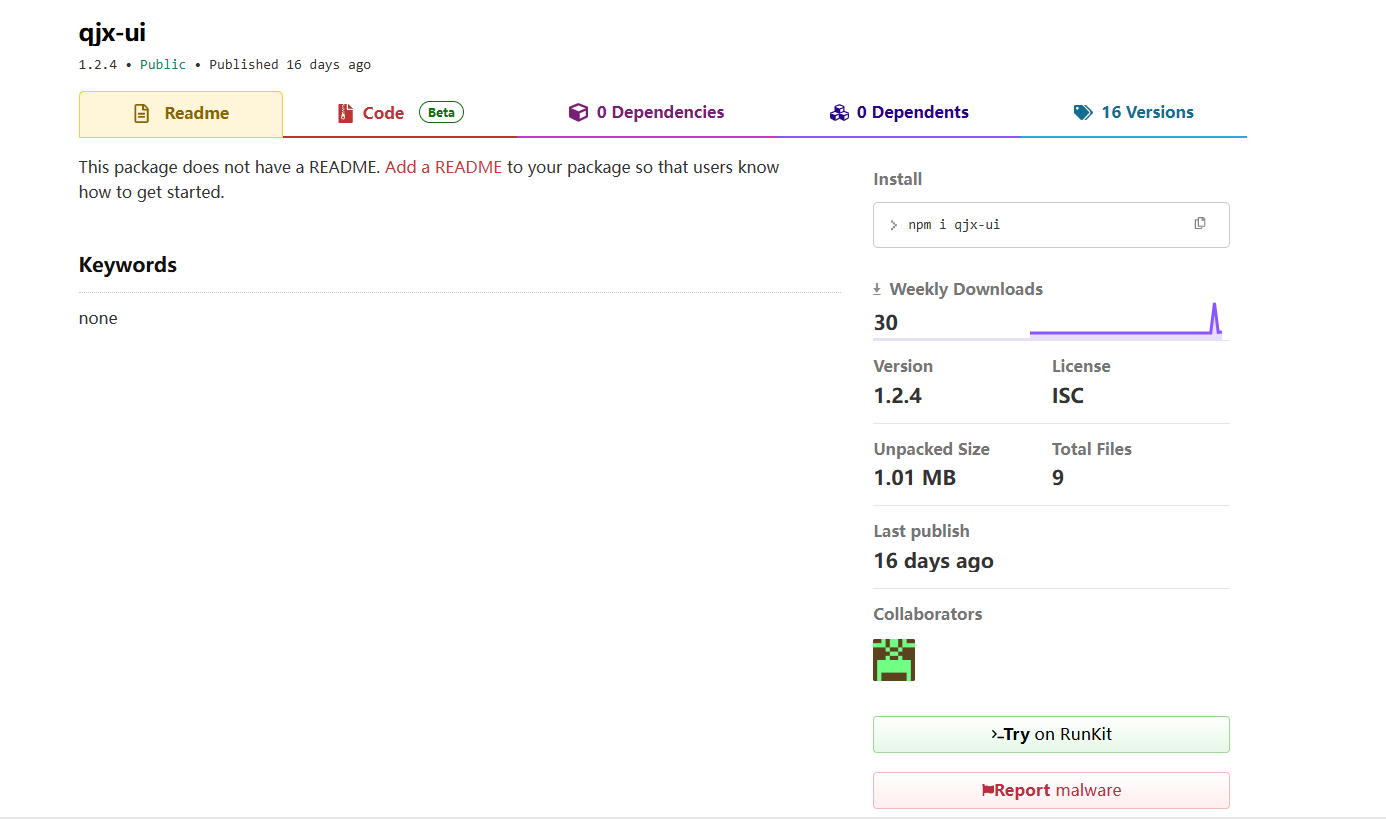The height and width of the screenshot is (819, 1386).
Task: Follow the Add a README link
Action: pos(443,167)
